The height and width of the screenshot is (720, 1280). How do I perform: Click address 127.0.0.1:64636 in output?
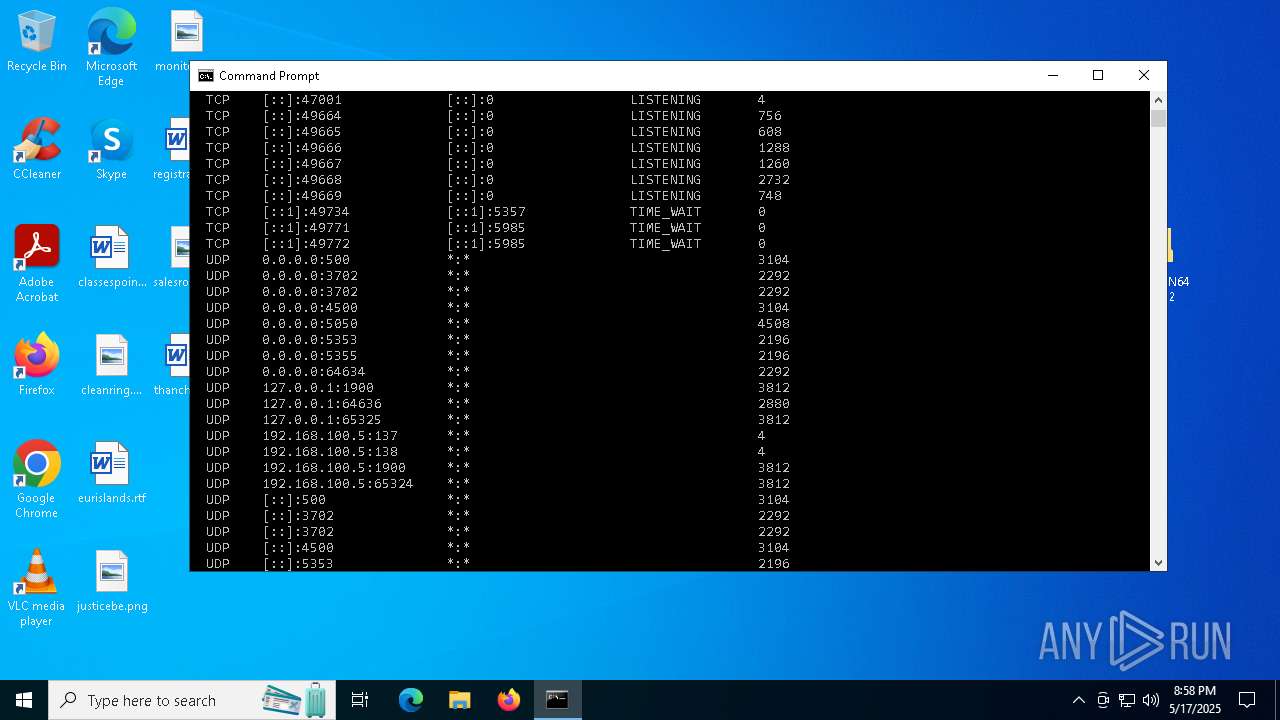point(322,404)
